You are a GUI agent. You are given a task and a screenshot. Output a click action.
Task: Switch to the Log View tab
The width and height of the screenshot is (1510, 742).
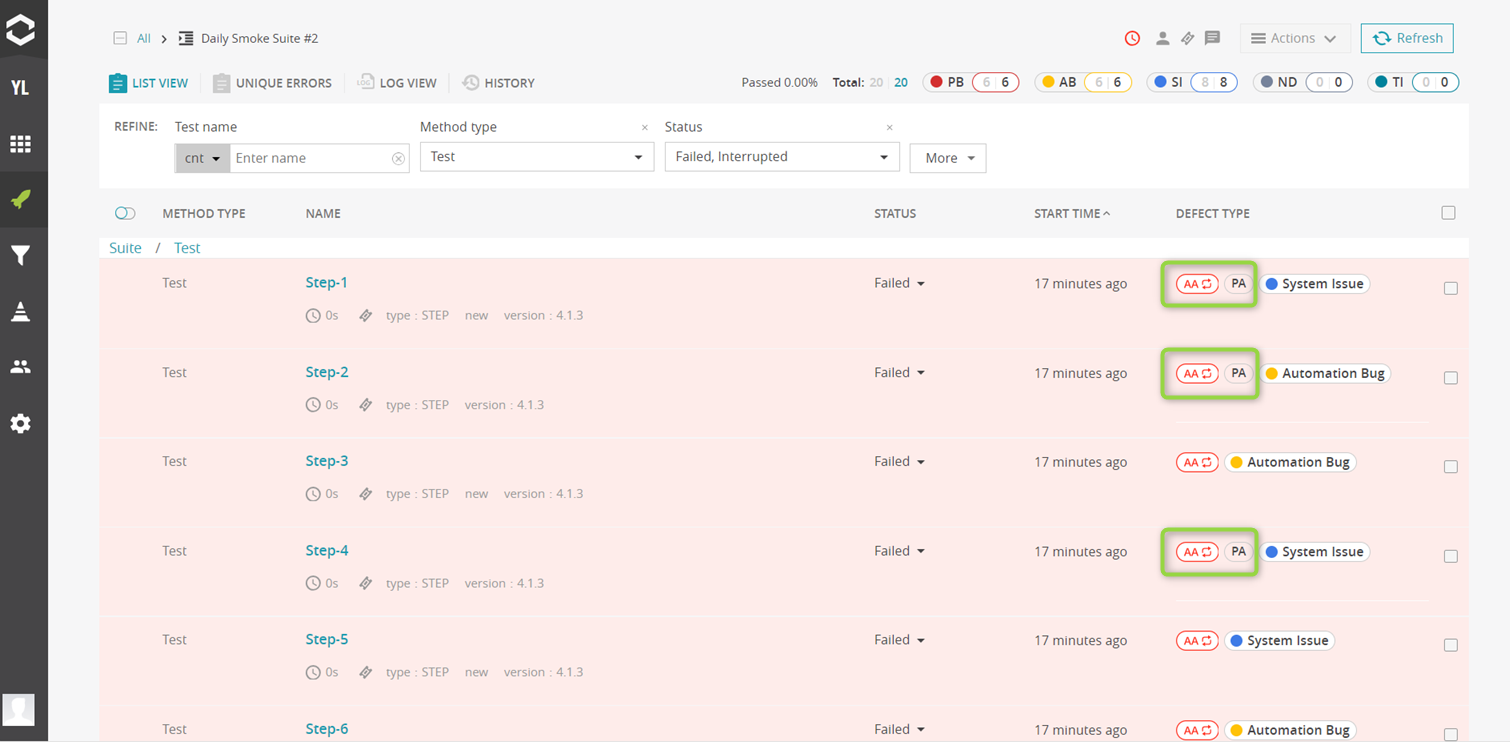(x=397, y=83)
